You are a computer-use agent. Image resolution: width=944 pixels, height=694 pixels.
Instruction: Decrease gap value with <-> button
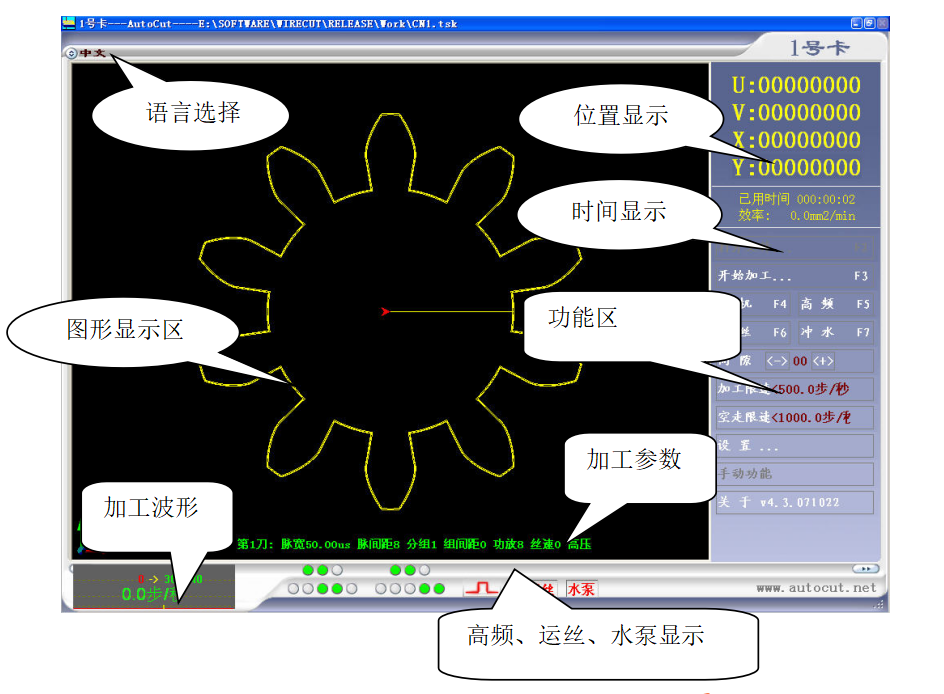click(x=776, y=361)
